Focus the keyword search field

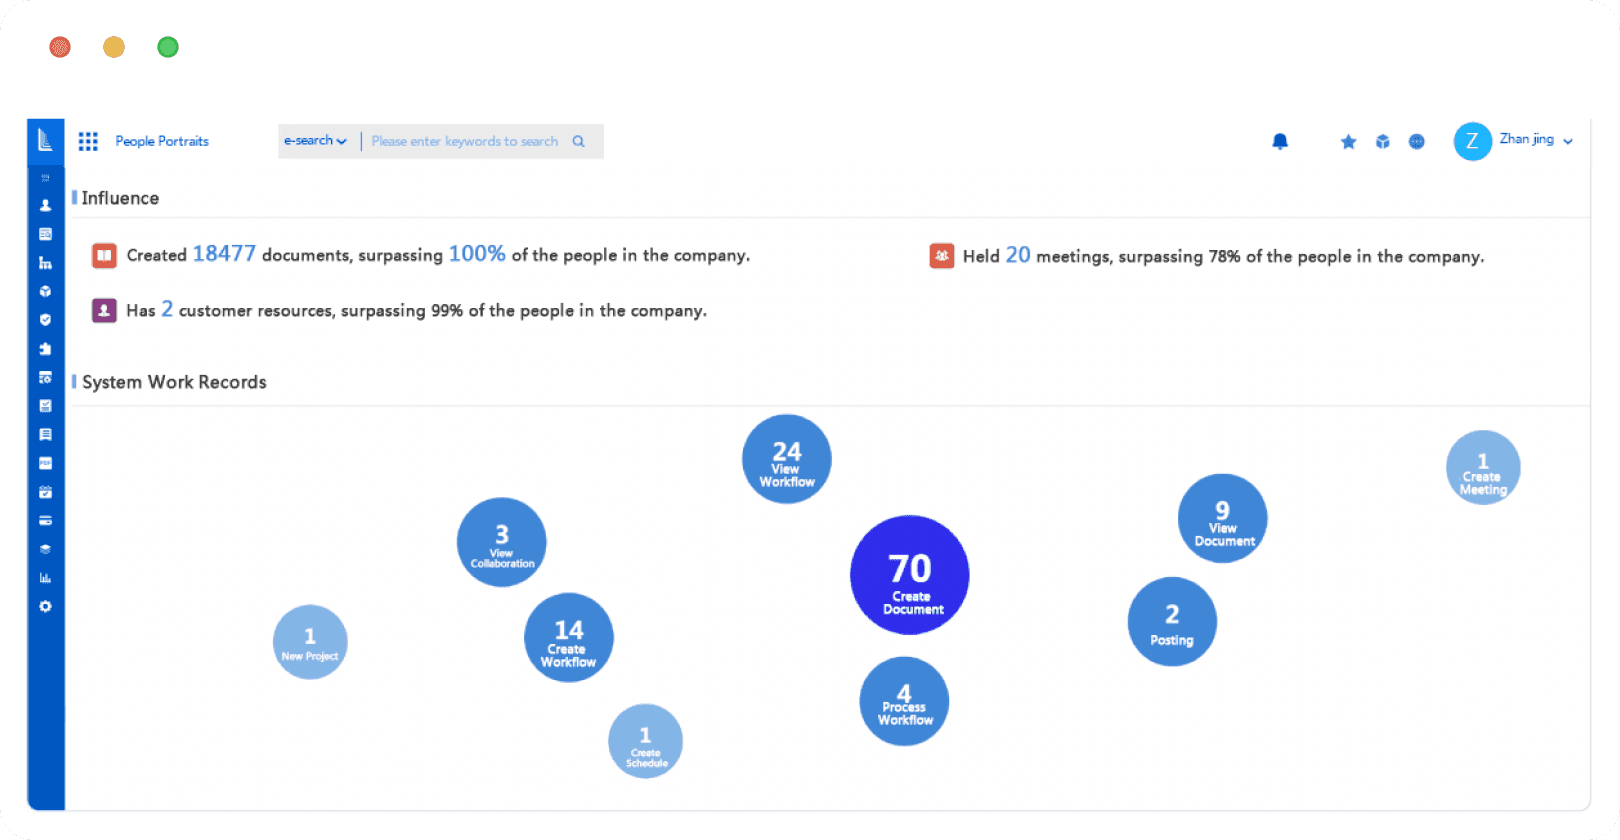(465, 141)
